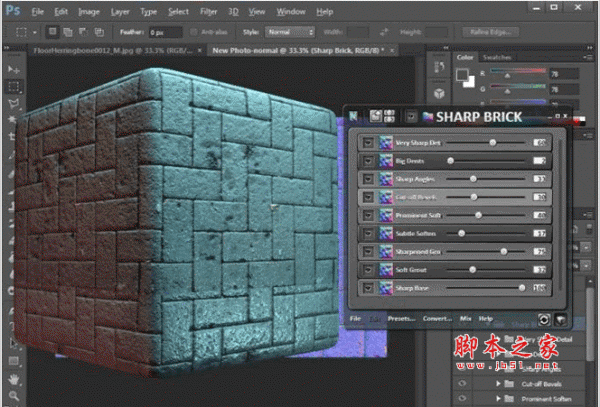Open the History panel icon in dock
Screen dimensions: 600x407
[439, 67]
